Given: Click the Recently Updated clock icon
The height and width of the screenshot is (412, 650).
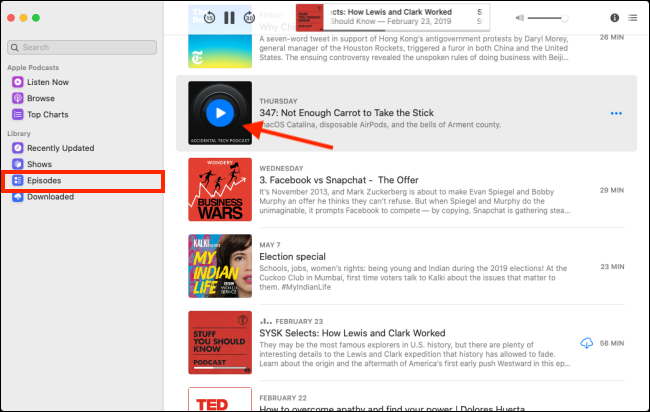Looking at the screenshot, I should pyautogui.click(x=17, y=148).
